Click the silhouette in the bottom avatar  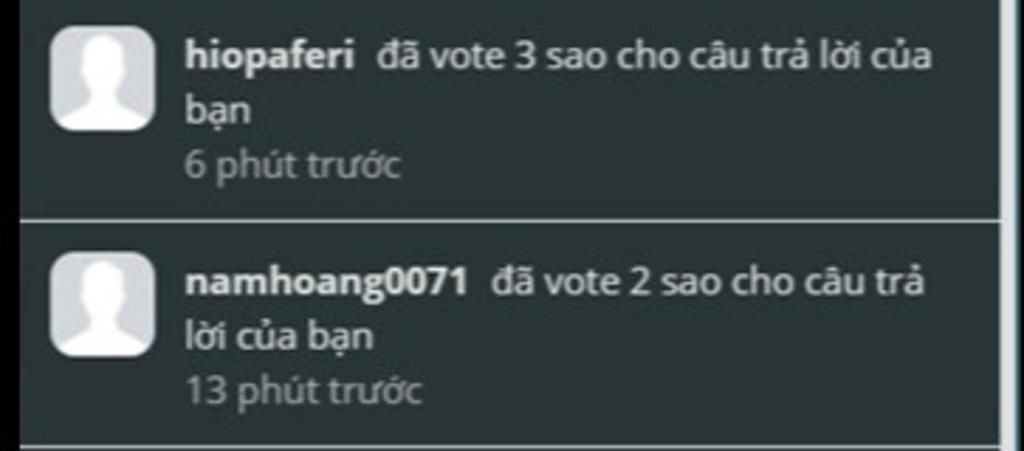point(103,309)
